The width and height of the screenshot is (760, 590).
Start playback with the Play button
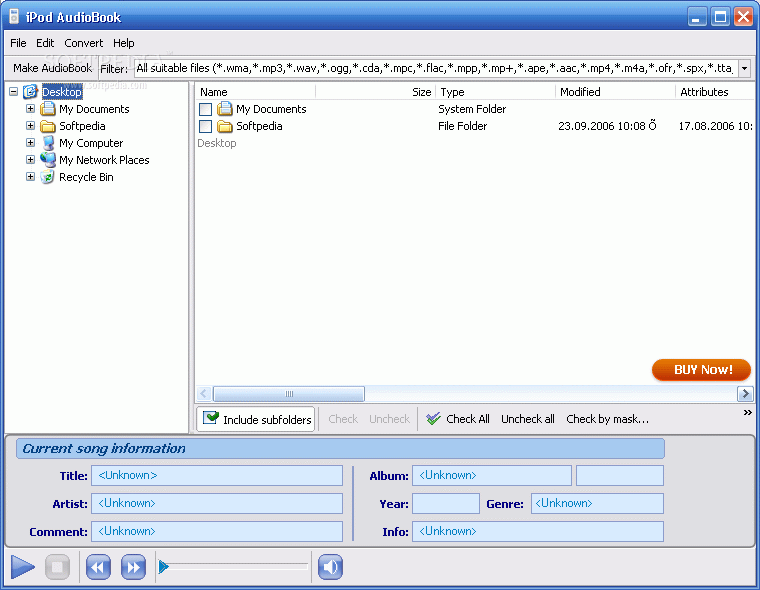(22, 566)
